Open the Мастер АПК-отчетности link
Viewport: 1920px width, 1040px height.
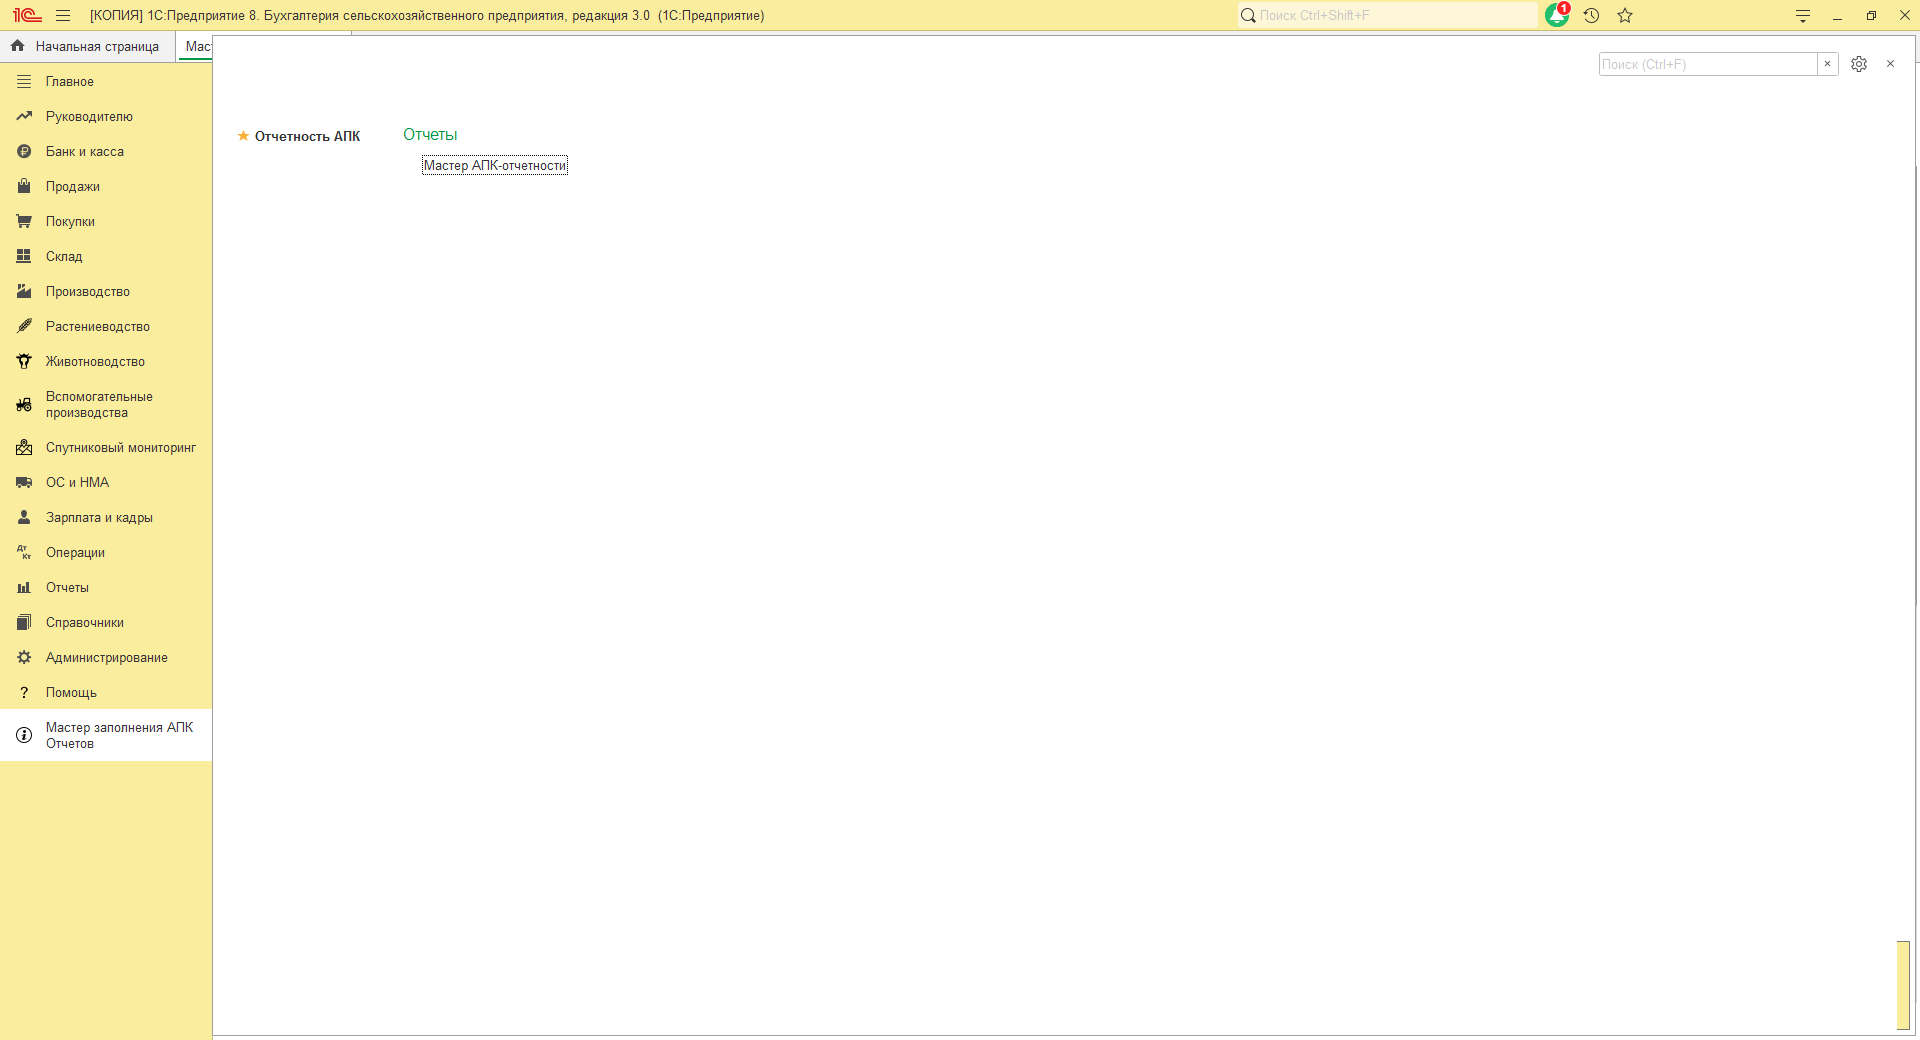pos(495,166)
